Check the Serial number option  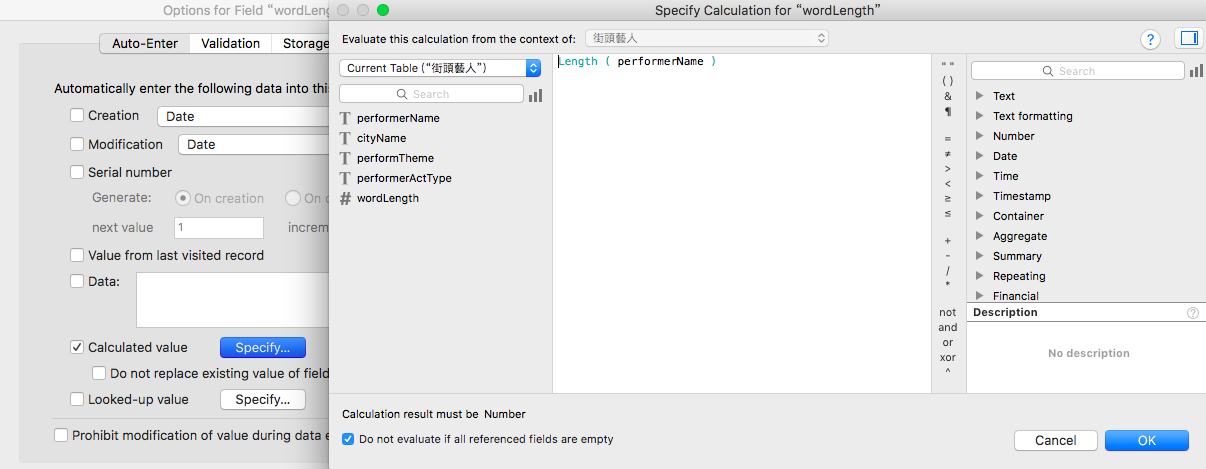(77, 172)
